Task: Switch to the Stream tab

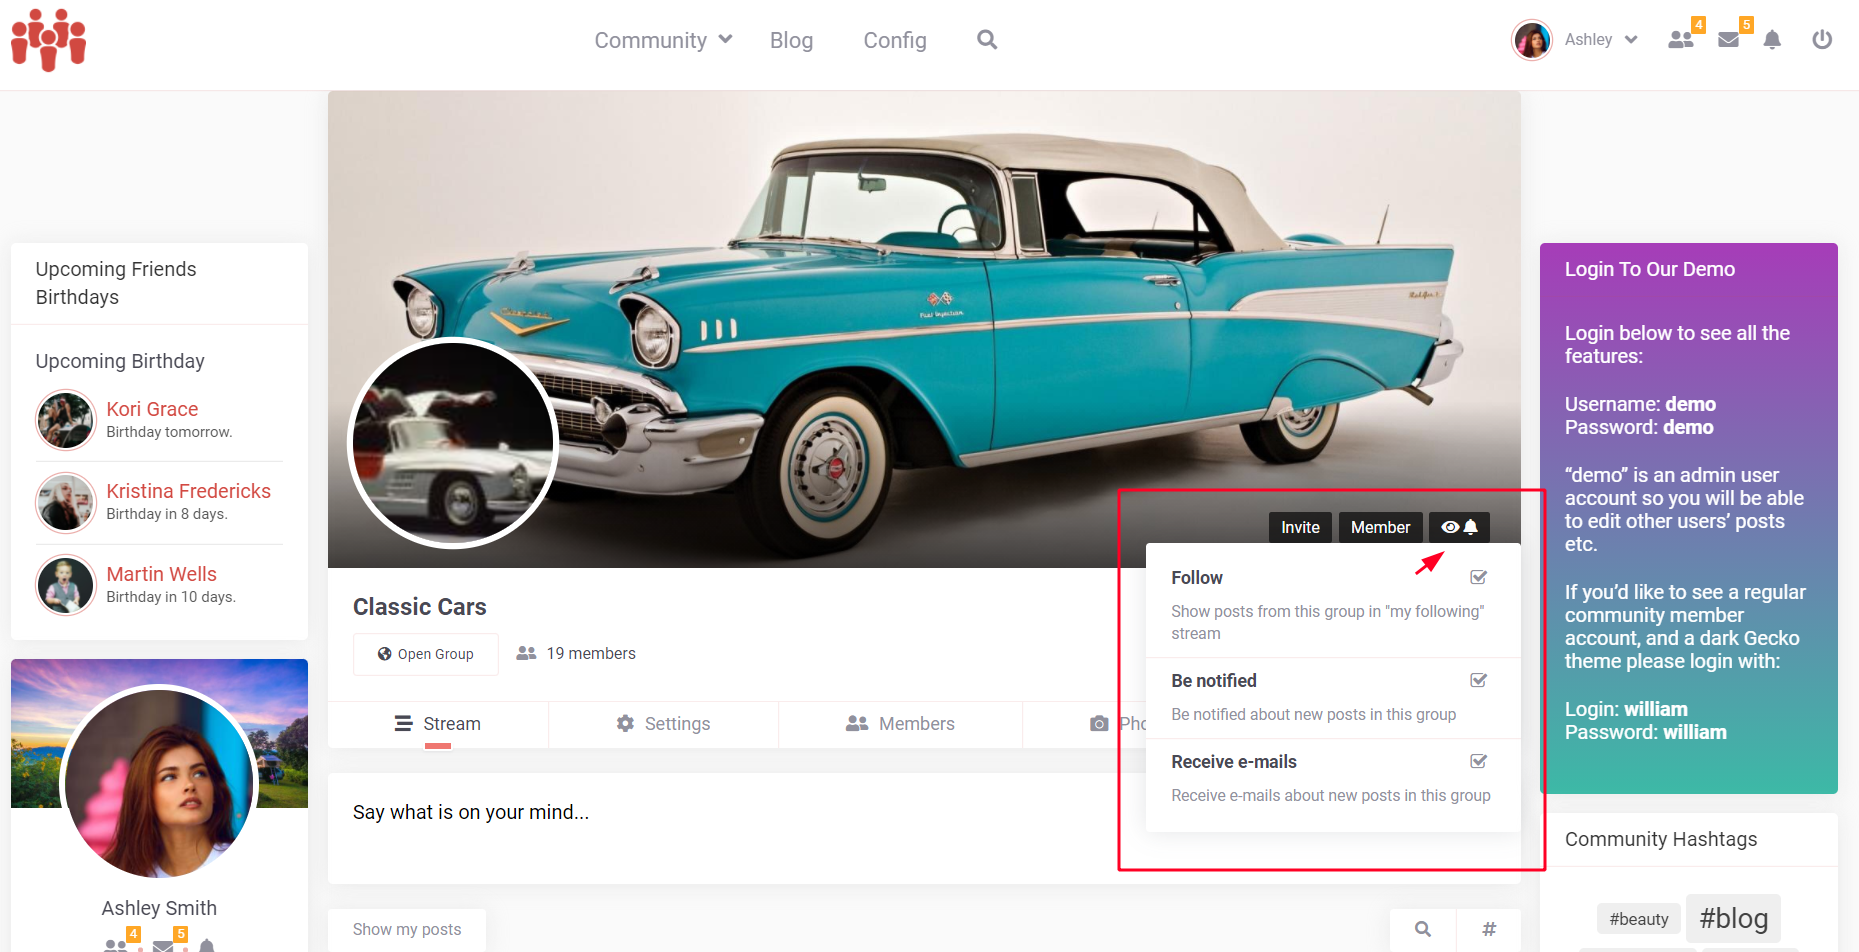Action: click(x=438, y=724)
